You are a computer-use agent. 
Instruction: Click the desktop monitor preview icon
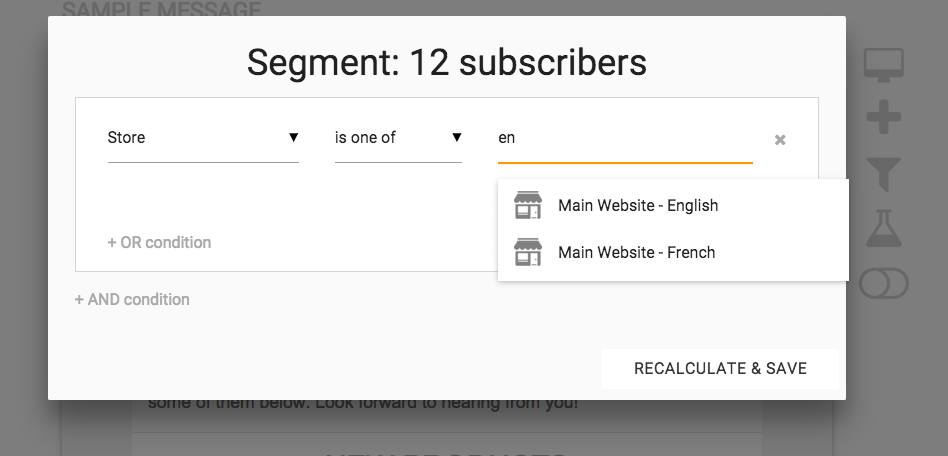(x=884, y=65)
